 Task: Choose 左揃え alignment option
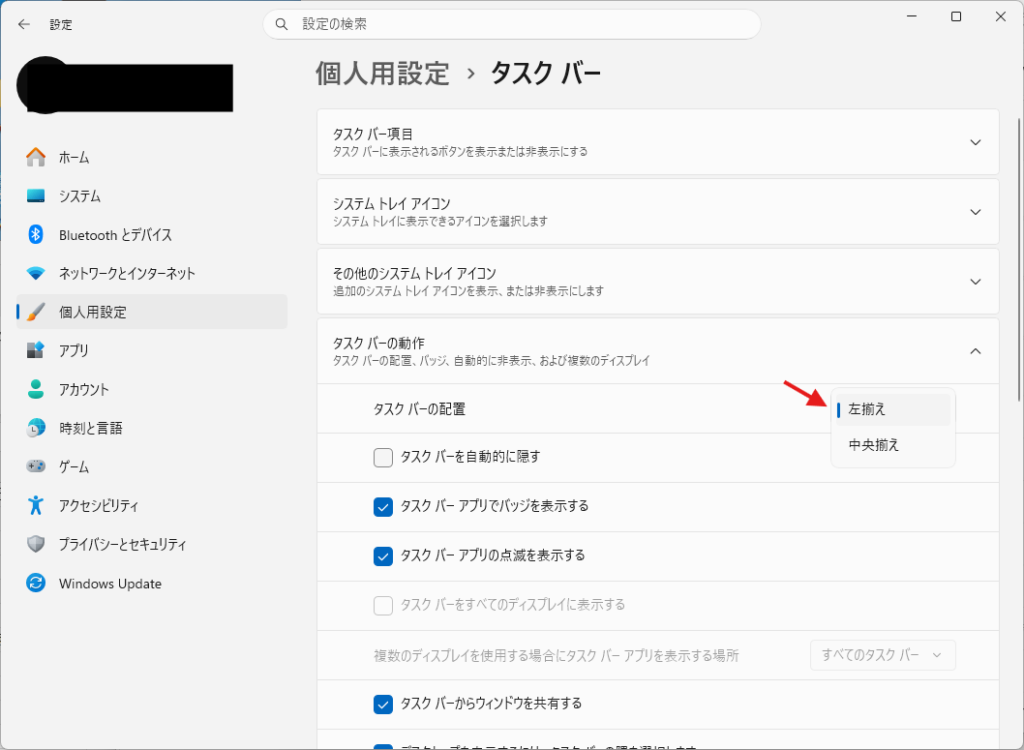tap(893, 410)
